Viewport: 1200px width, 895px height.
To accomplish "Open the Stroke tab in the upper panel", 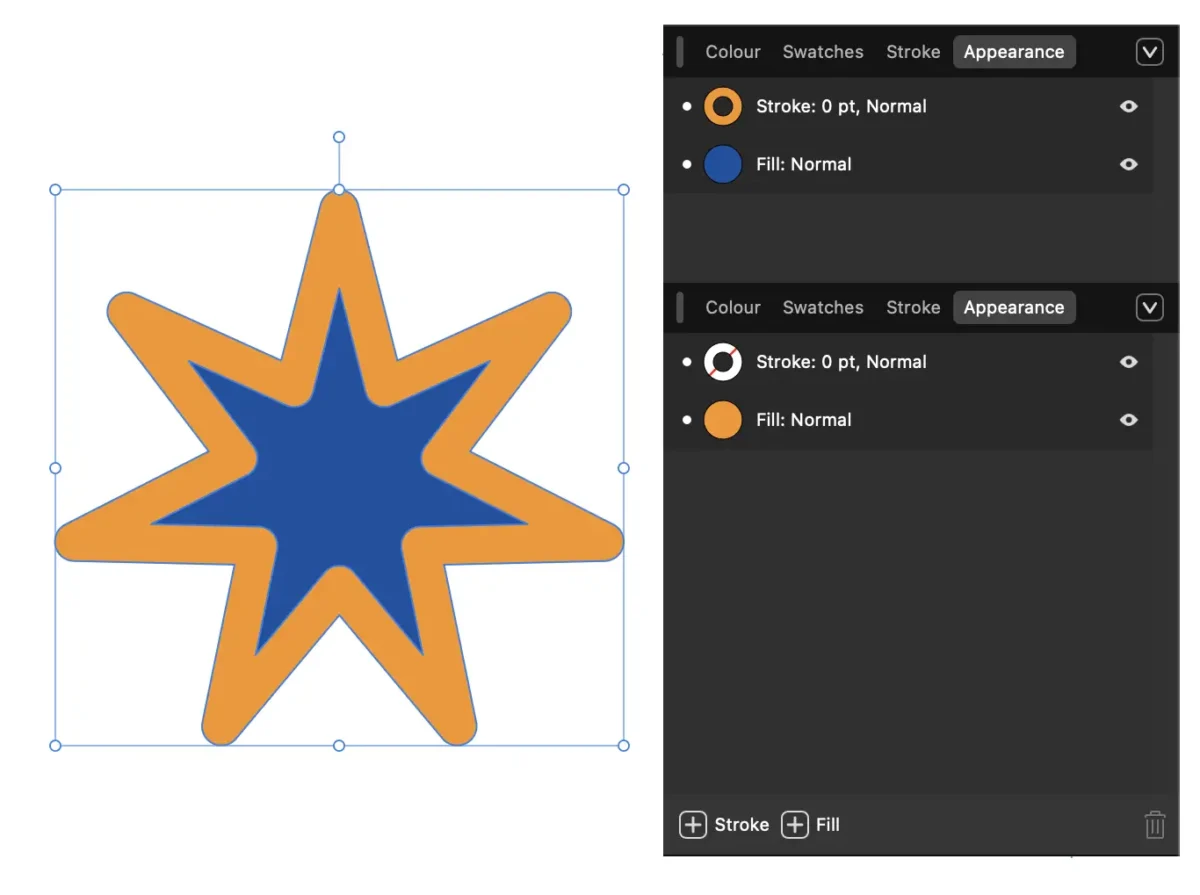I will pyautogui.click(x=913, y=52).
